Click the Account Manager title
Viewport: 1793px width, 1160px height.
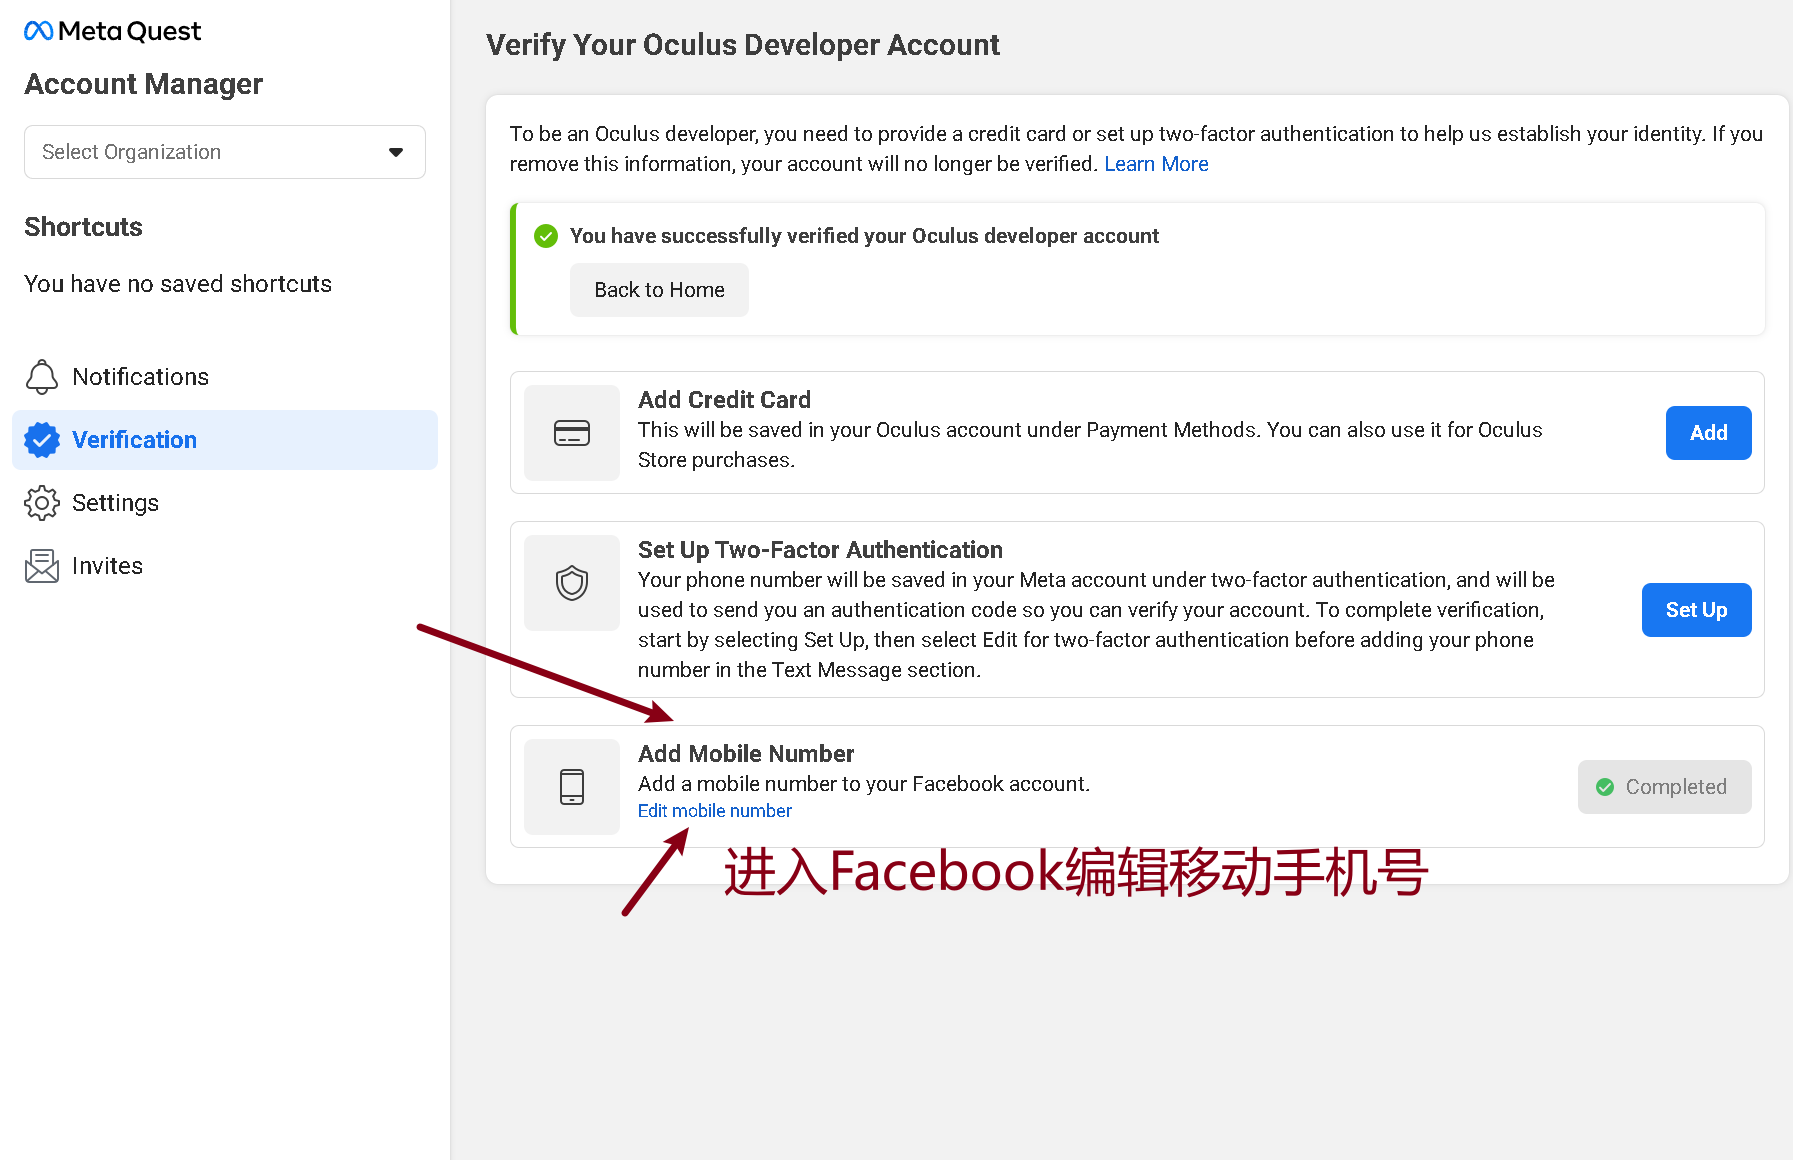coord(143,84)
